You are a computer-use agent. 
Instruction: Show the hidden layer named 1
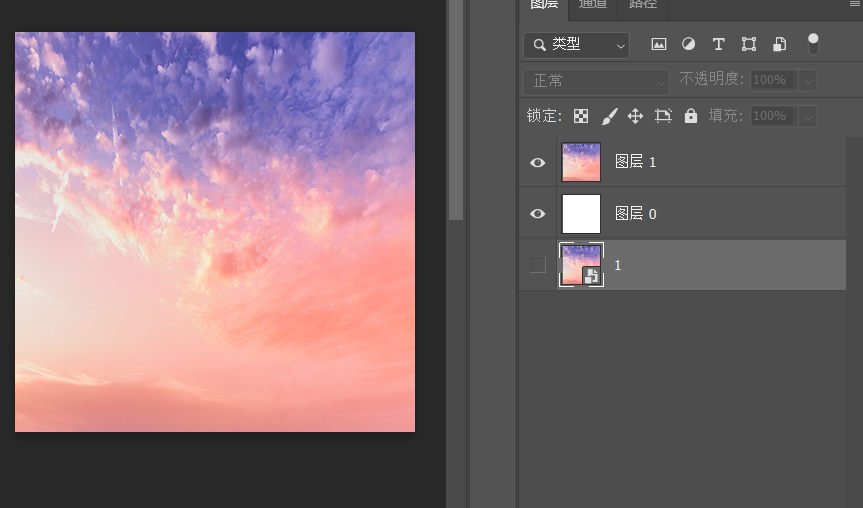pos(538,265)
